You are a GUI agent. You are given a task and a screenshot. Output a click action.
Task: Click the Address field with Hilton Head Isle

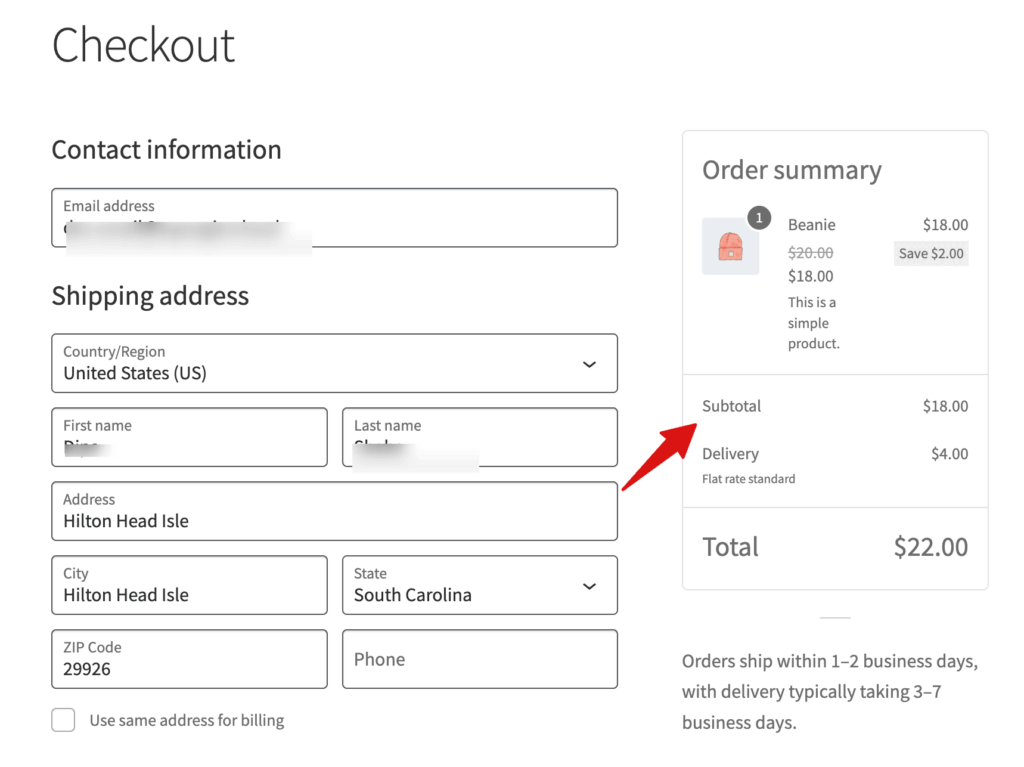(x=334, y=511)
